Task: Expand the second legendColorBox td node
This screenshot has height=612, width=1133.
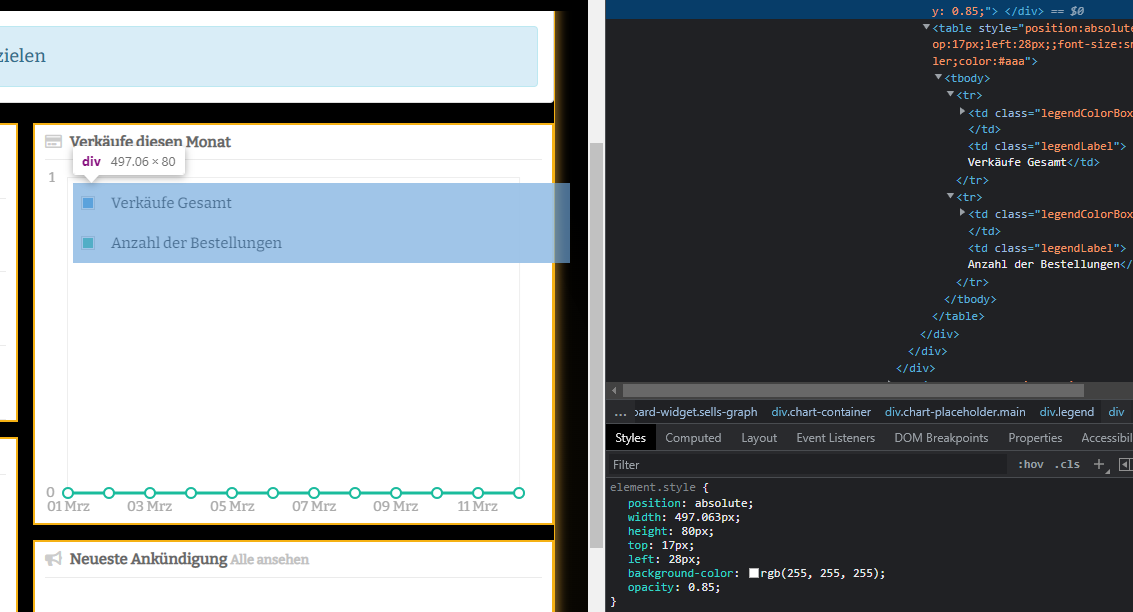Action: 962,213
